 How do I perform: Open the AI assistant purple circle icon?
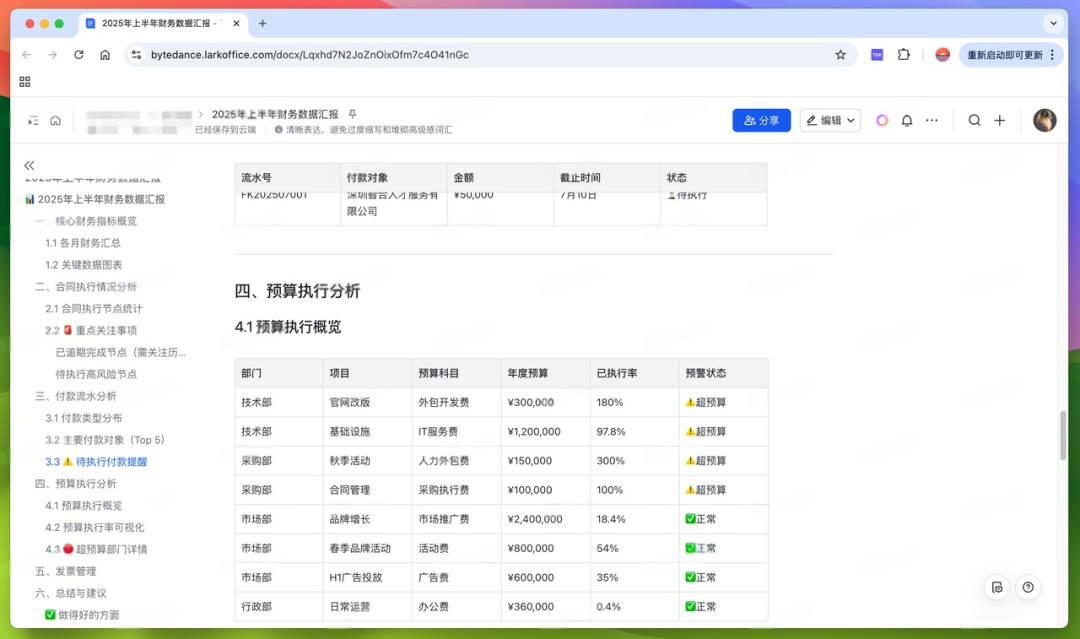click(x=882, y=121)
